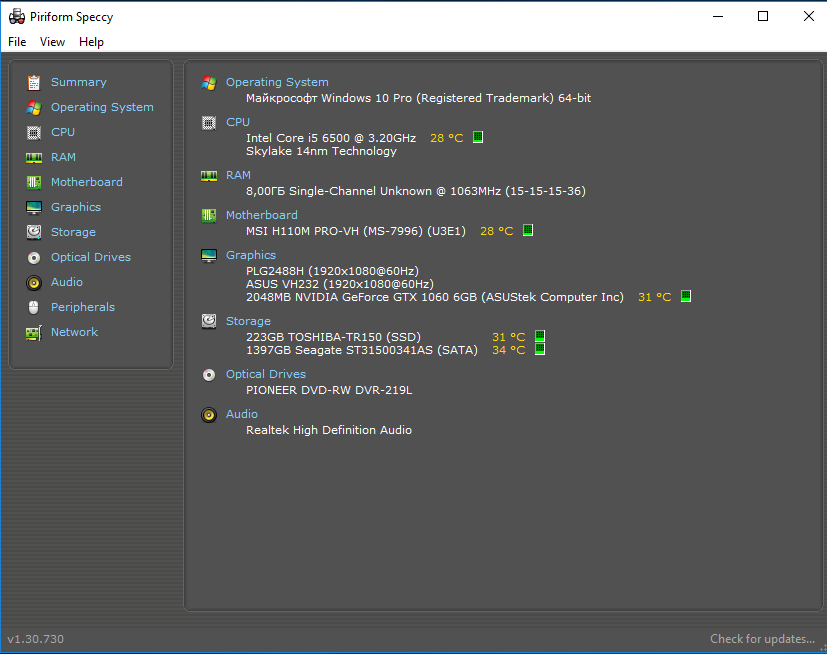
Task: Click the Audio speaker icon in sidebar
Action: click(x=34, y=282)
